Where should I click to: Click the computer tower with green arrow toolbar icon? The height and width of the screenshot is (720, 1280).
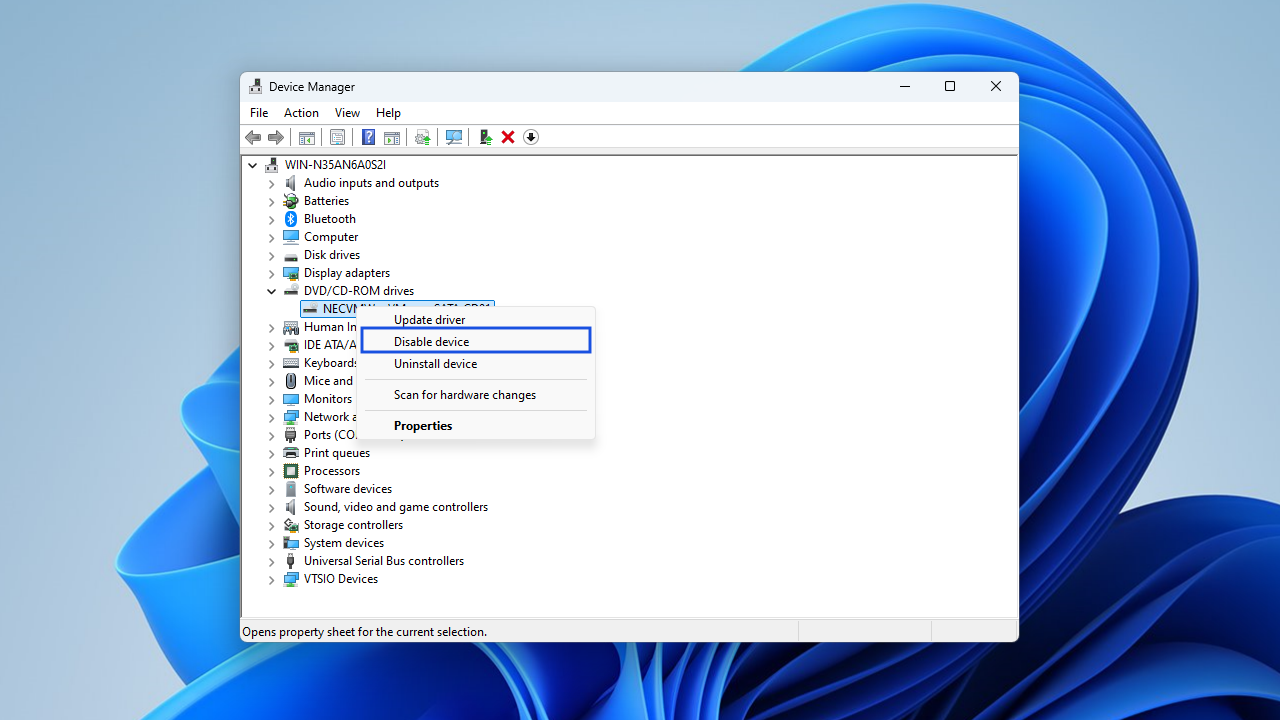pos(485,137)
